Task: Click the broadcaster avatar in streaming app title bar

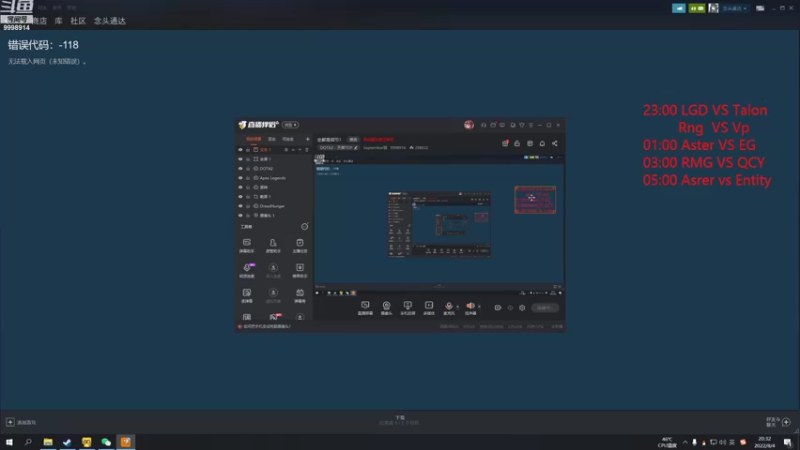Action: pyautogui.click(x=469, y=125)
